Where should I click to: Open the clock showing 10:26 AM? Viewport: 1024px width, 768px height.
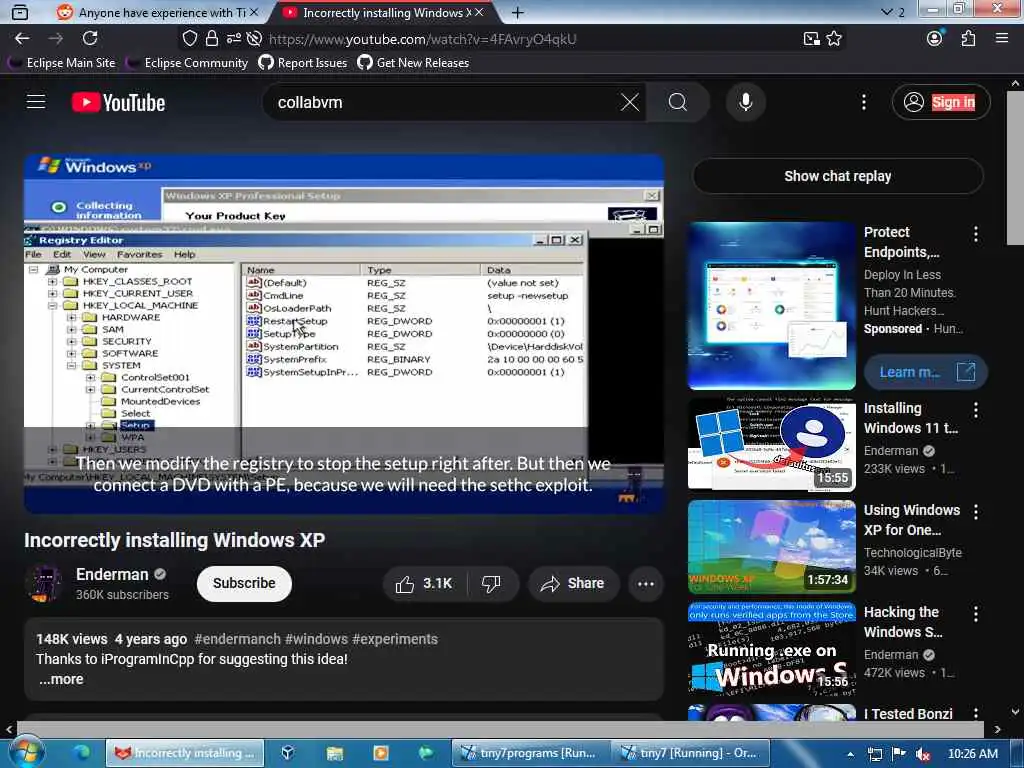[x=972, y=754]
